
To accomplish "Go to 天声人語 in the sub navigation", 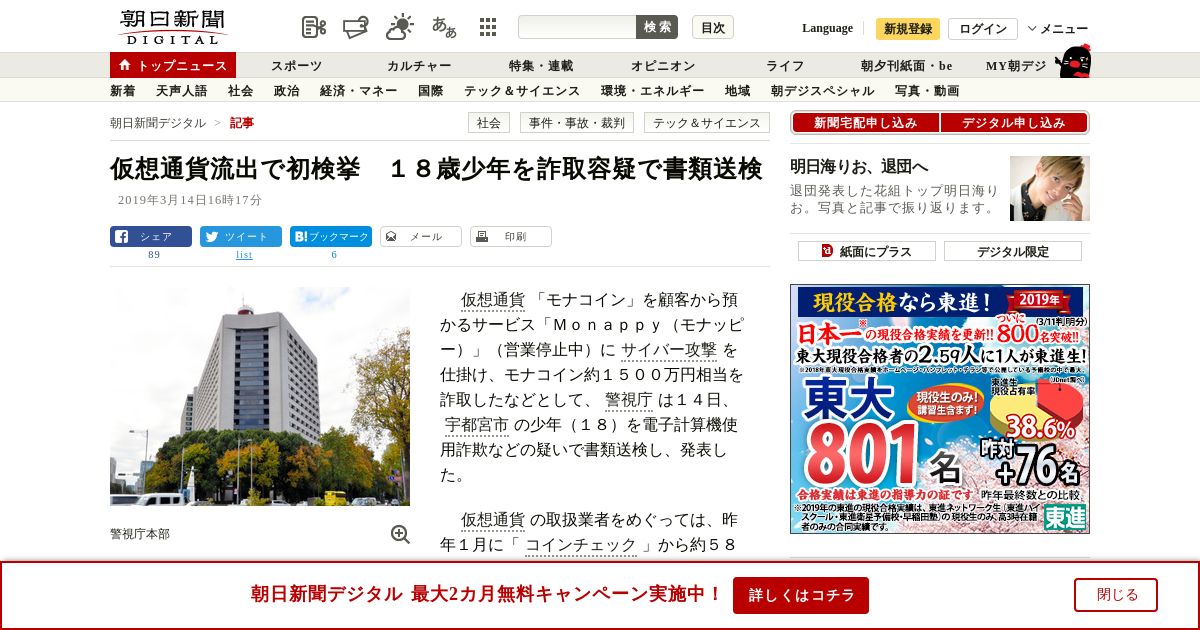I will [182, 91].
